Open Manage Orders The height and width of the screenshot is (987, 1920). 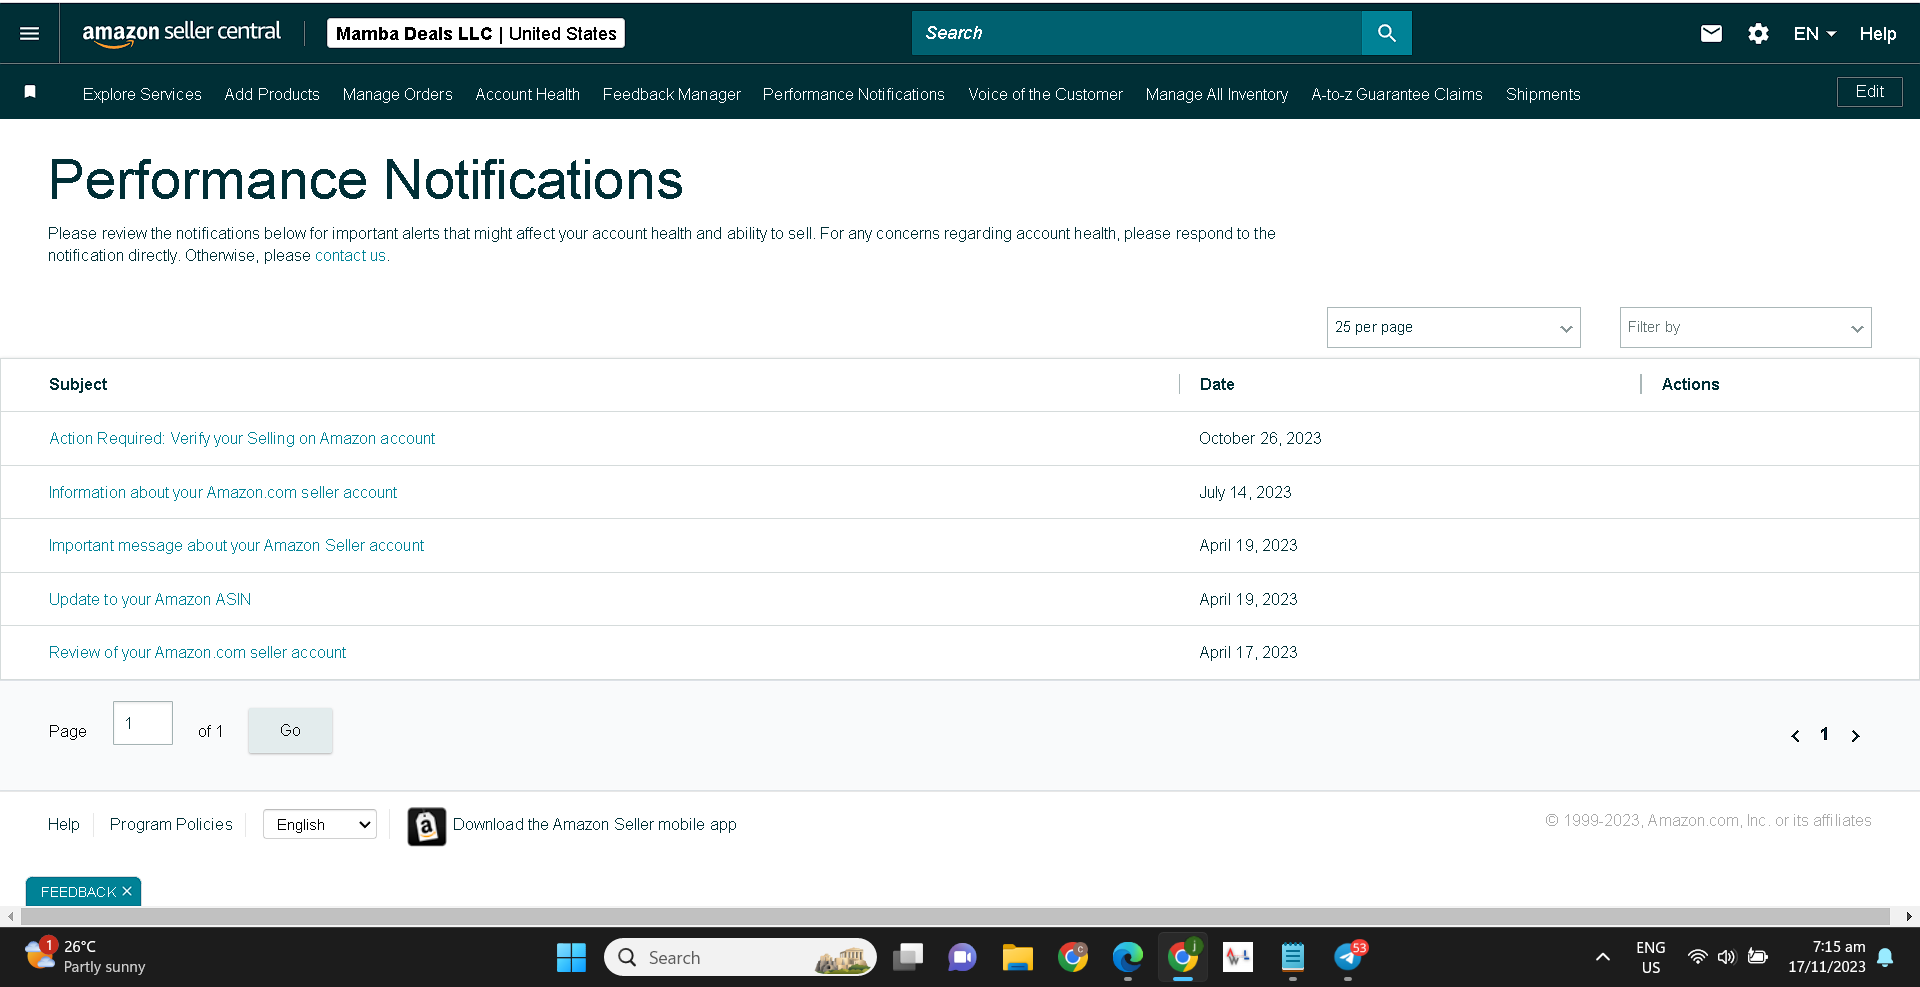pos(397,94)
